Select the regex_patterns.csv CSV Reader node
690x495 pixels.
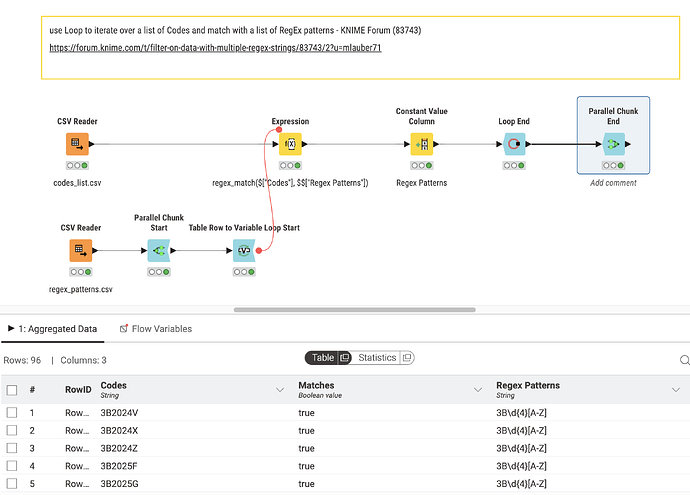coord(81,250)
